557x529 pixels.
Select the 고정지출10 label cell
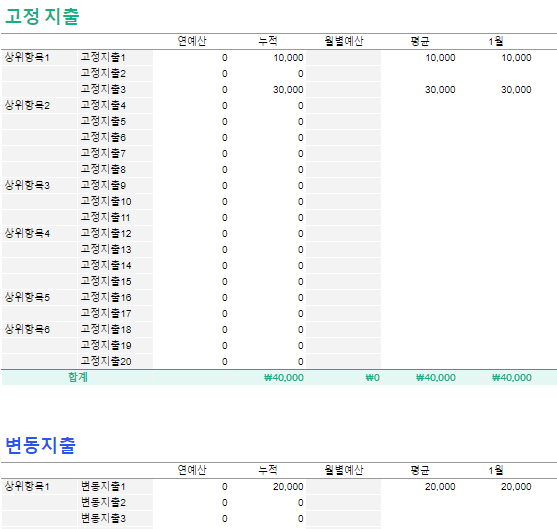[x=115, y=201]
